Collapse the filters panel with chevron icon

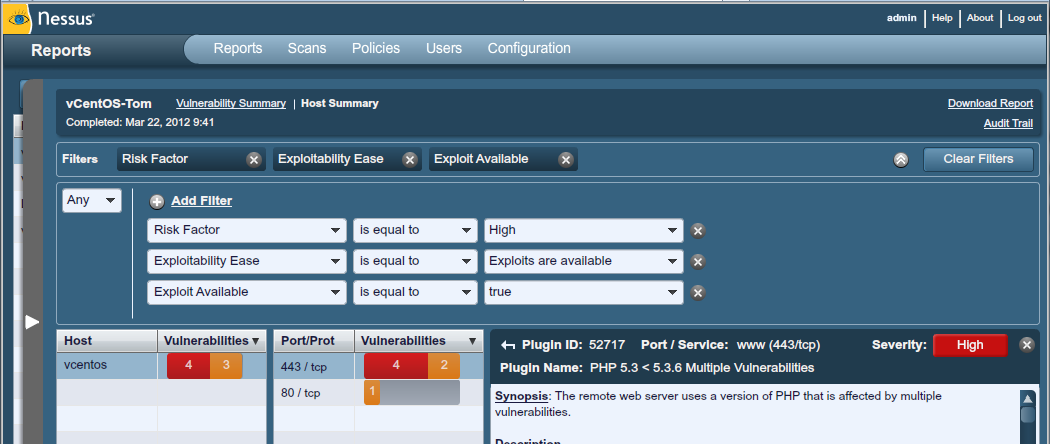(x=901, y=160)
